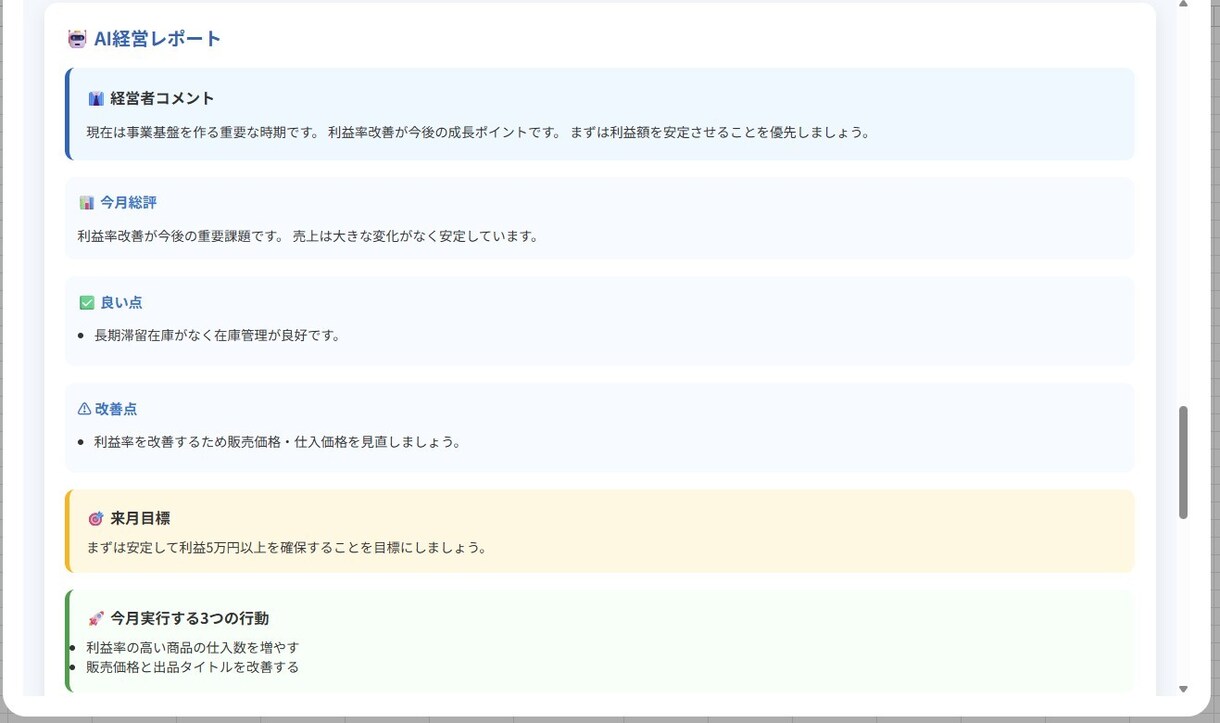Click the 今月総評 section title
Image resolution: width=1220 pixels, height=723 pixels.
click(x=128, y=203)
